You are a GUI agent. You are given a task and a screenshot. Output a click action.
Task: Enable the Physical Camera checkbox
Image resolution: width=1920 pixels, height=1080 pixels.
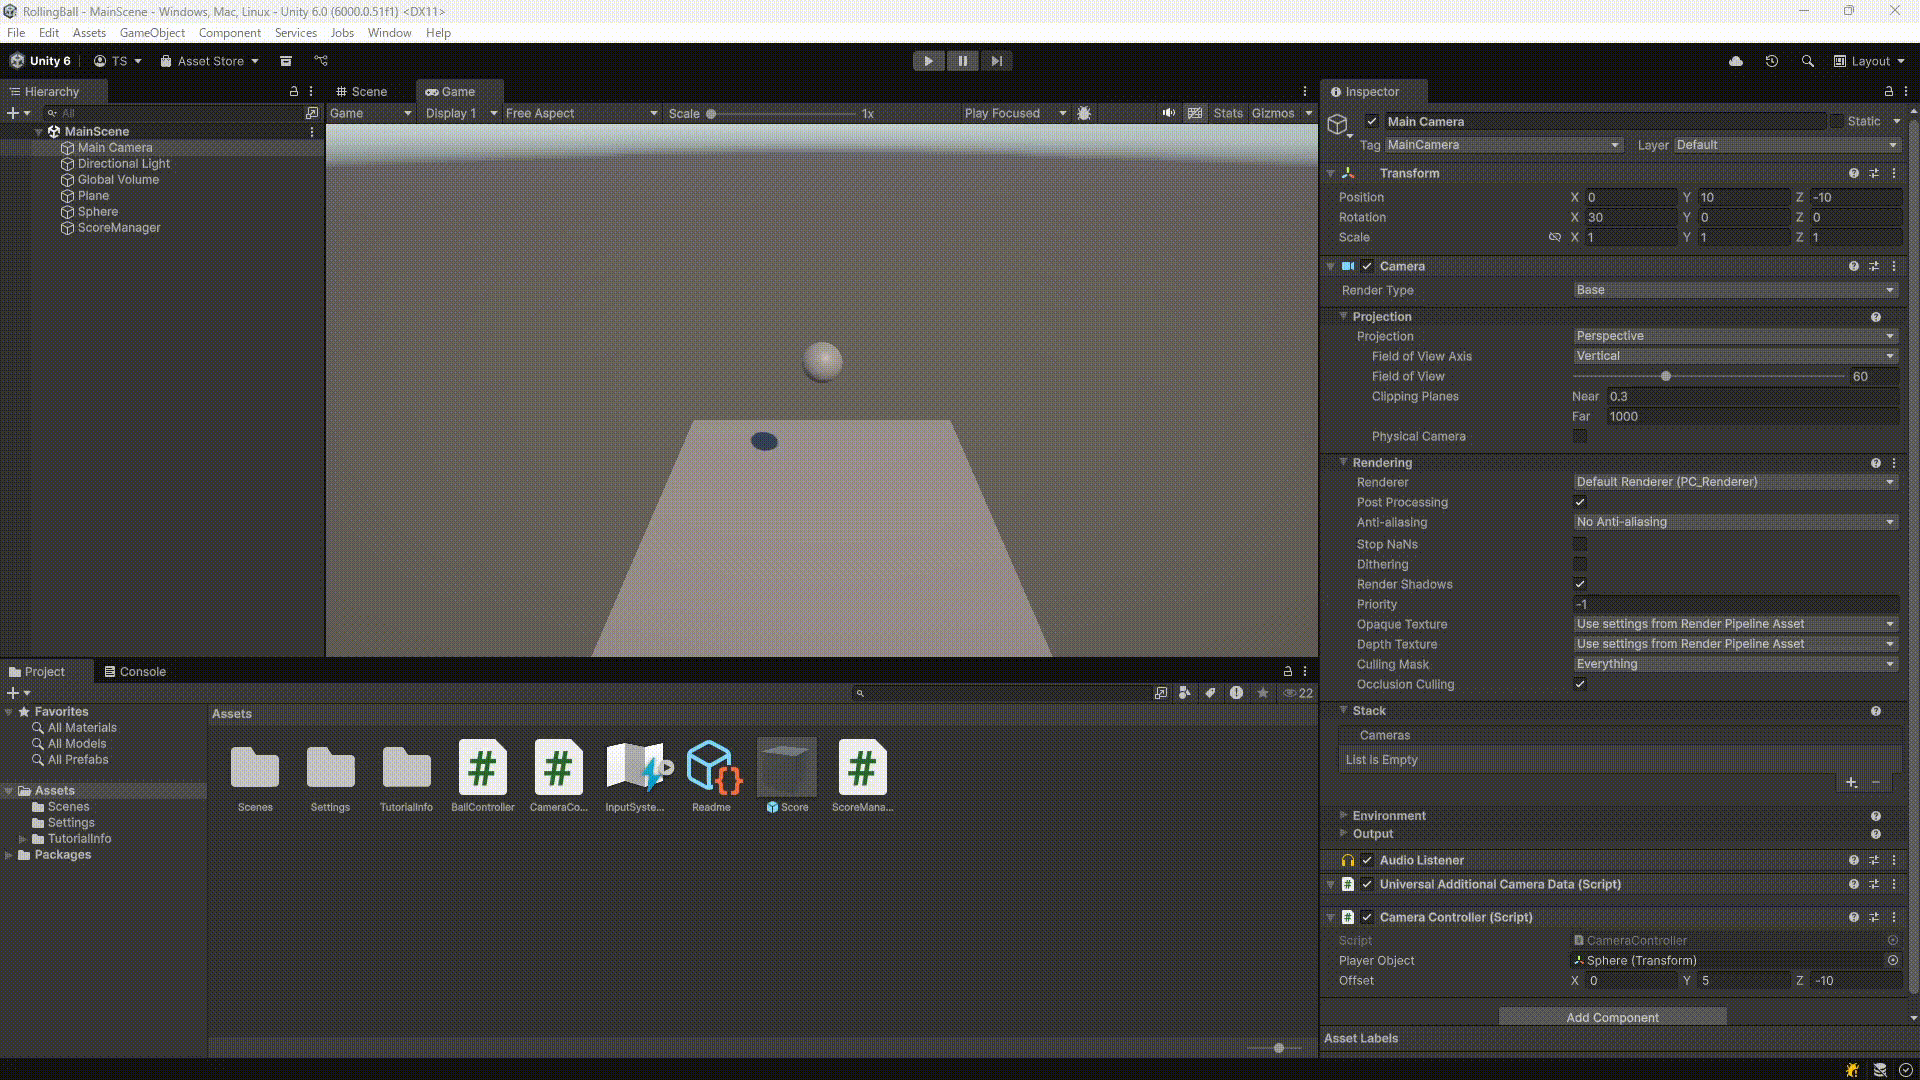click(x=1580, y=436)
